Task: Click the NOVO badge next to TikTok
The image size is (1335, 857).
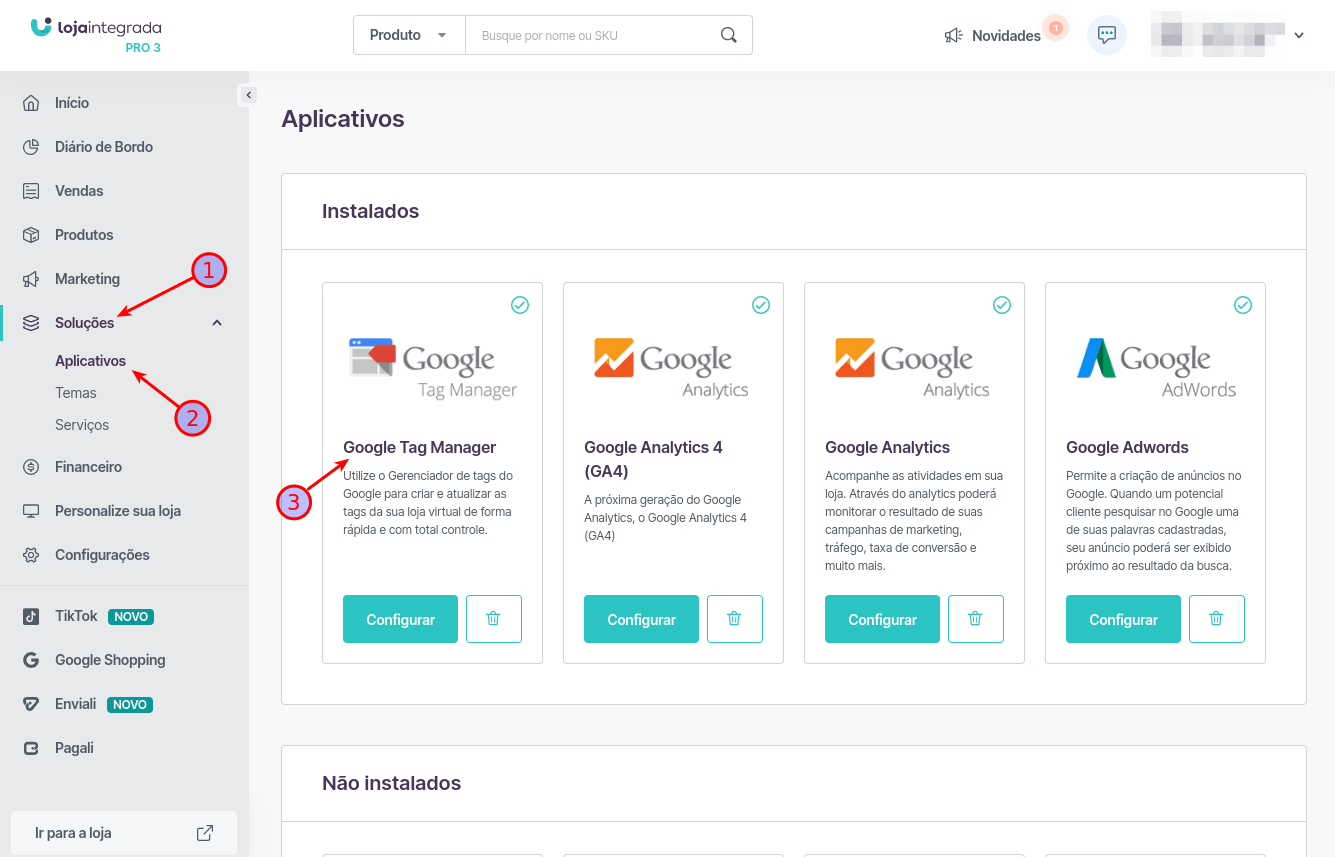Action: click(x=131, y=616)
